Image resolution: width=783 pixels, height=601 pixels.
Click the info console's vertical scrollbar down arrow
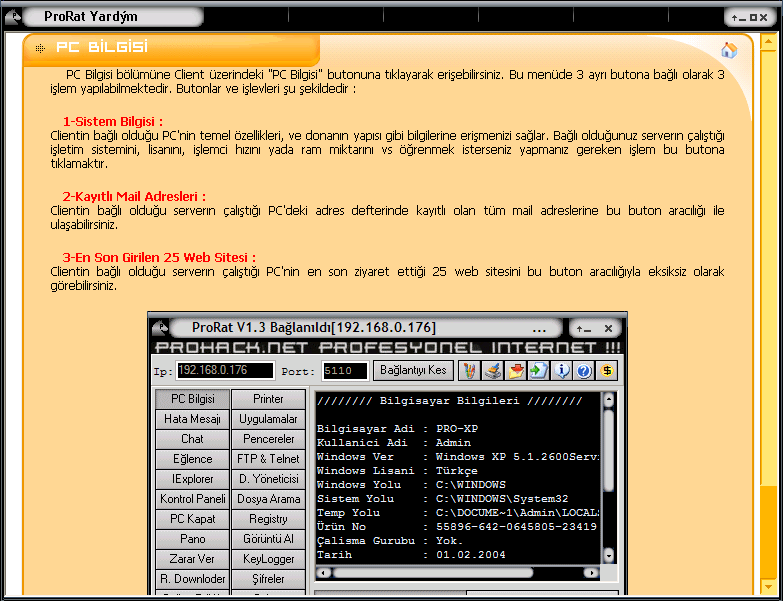coord(607,555)
